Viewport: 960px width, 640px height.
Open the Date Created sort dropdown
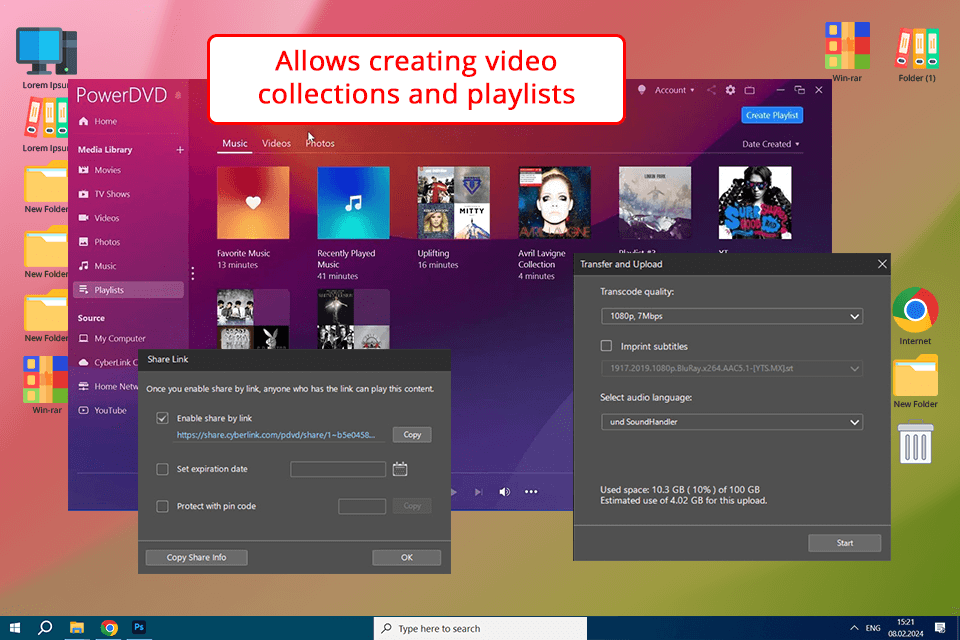[770, 144]
